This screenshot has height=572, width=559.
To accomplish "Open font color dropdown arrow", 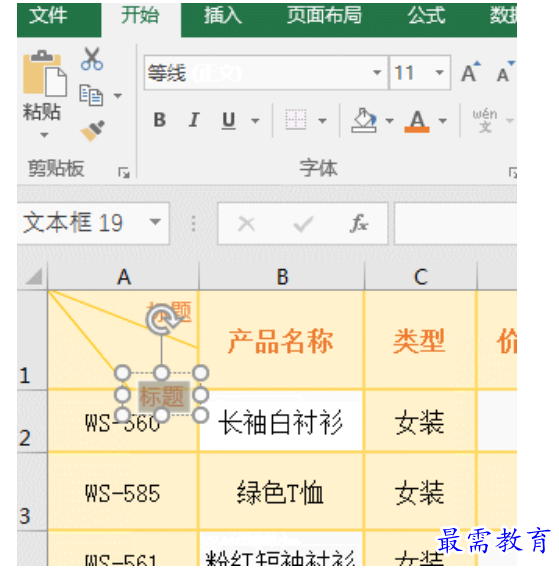I will click(443, 120).
